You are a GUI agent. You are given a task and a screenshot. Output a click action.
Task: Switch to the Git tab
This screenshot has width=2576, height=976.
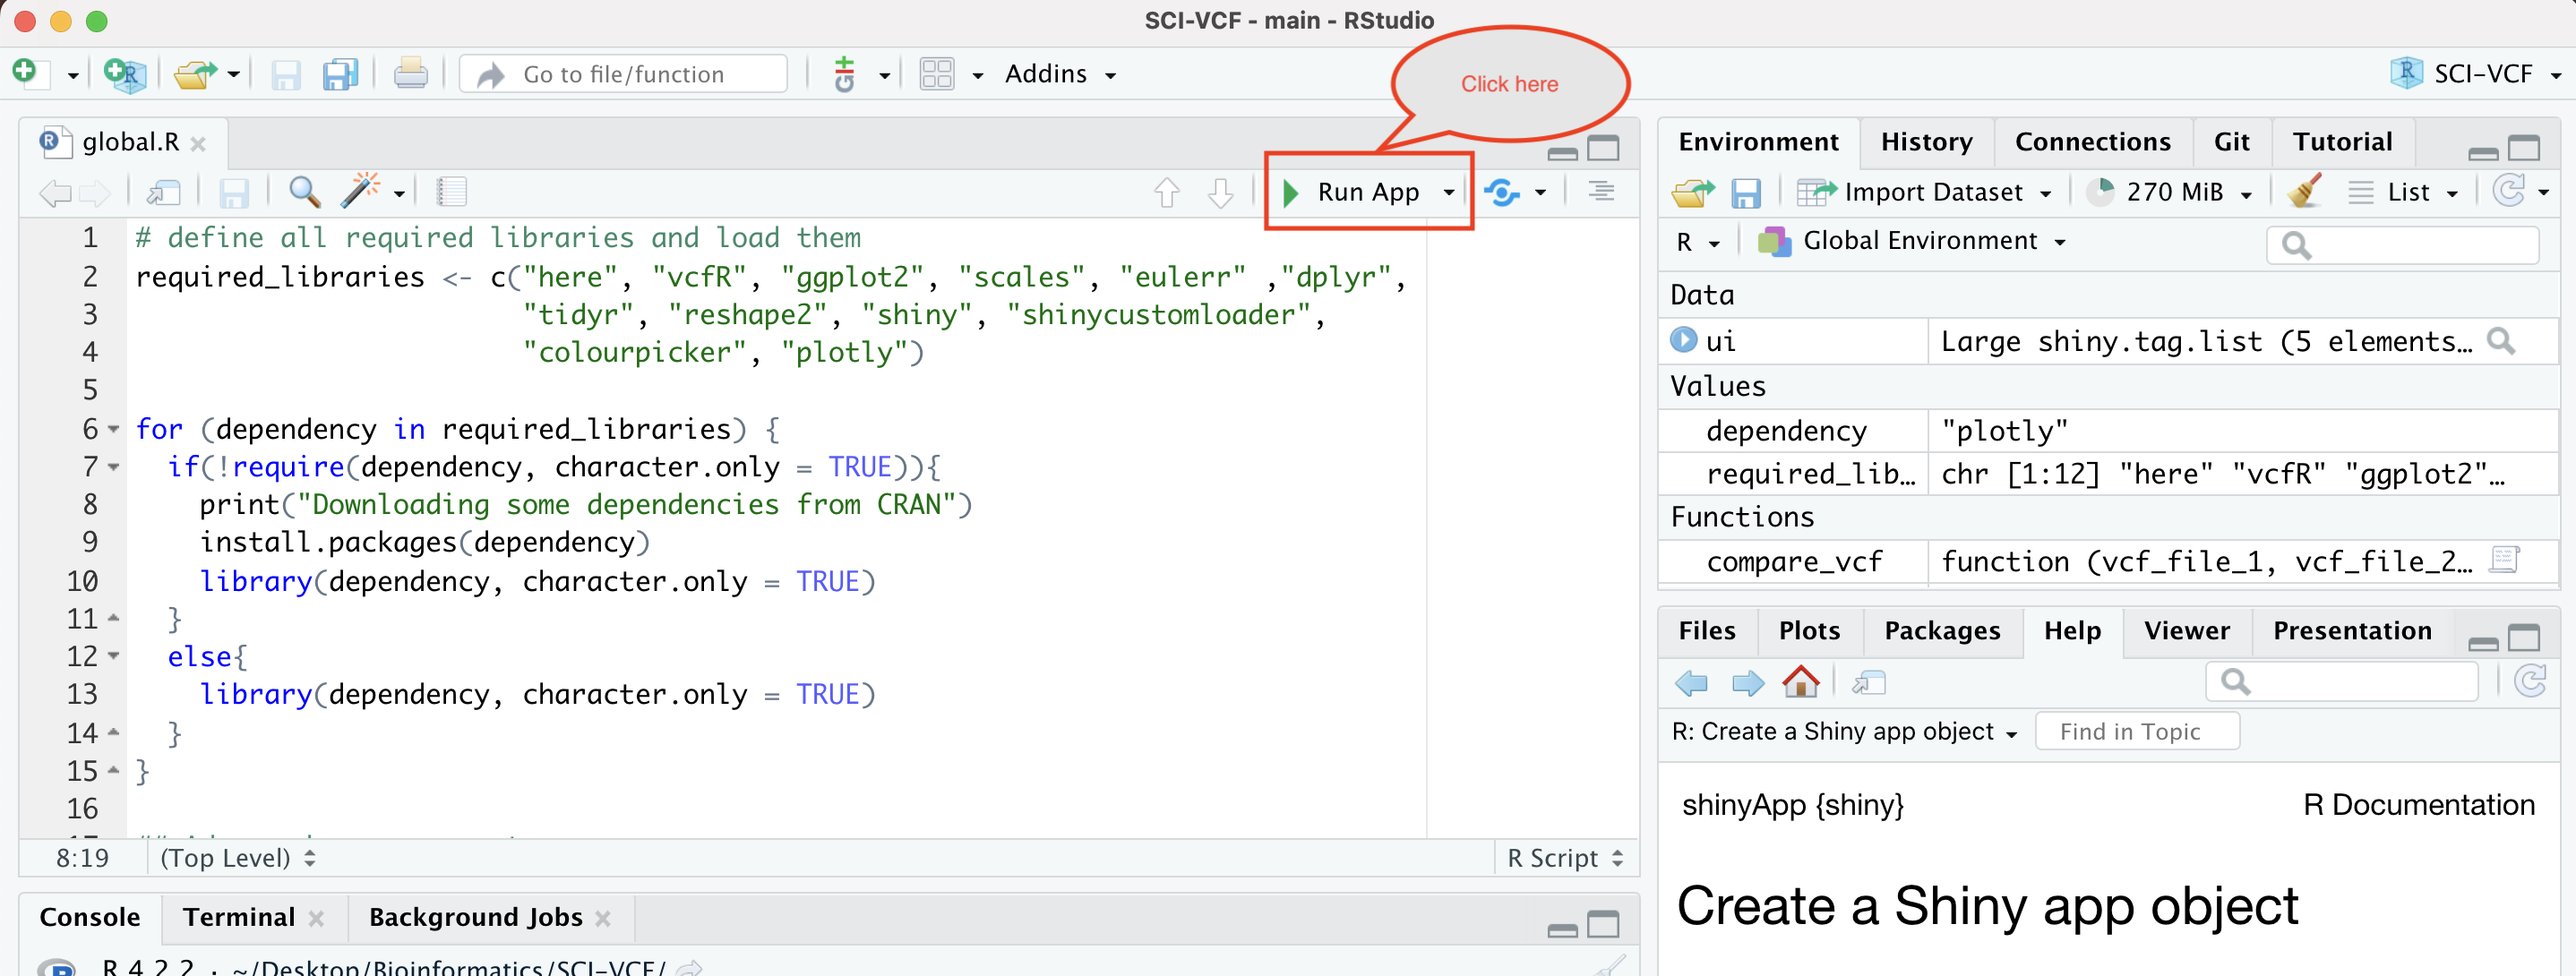pyautogui.click(x=2231, y=141)
